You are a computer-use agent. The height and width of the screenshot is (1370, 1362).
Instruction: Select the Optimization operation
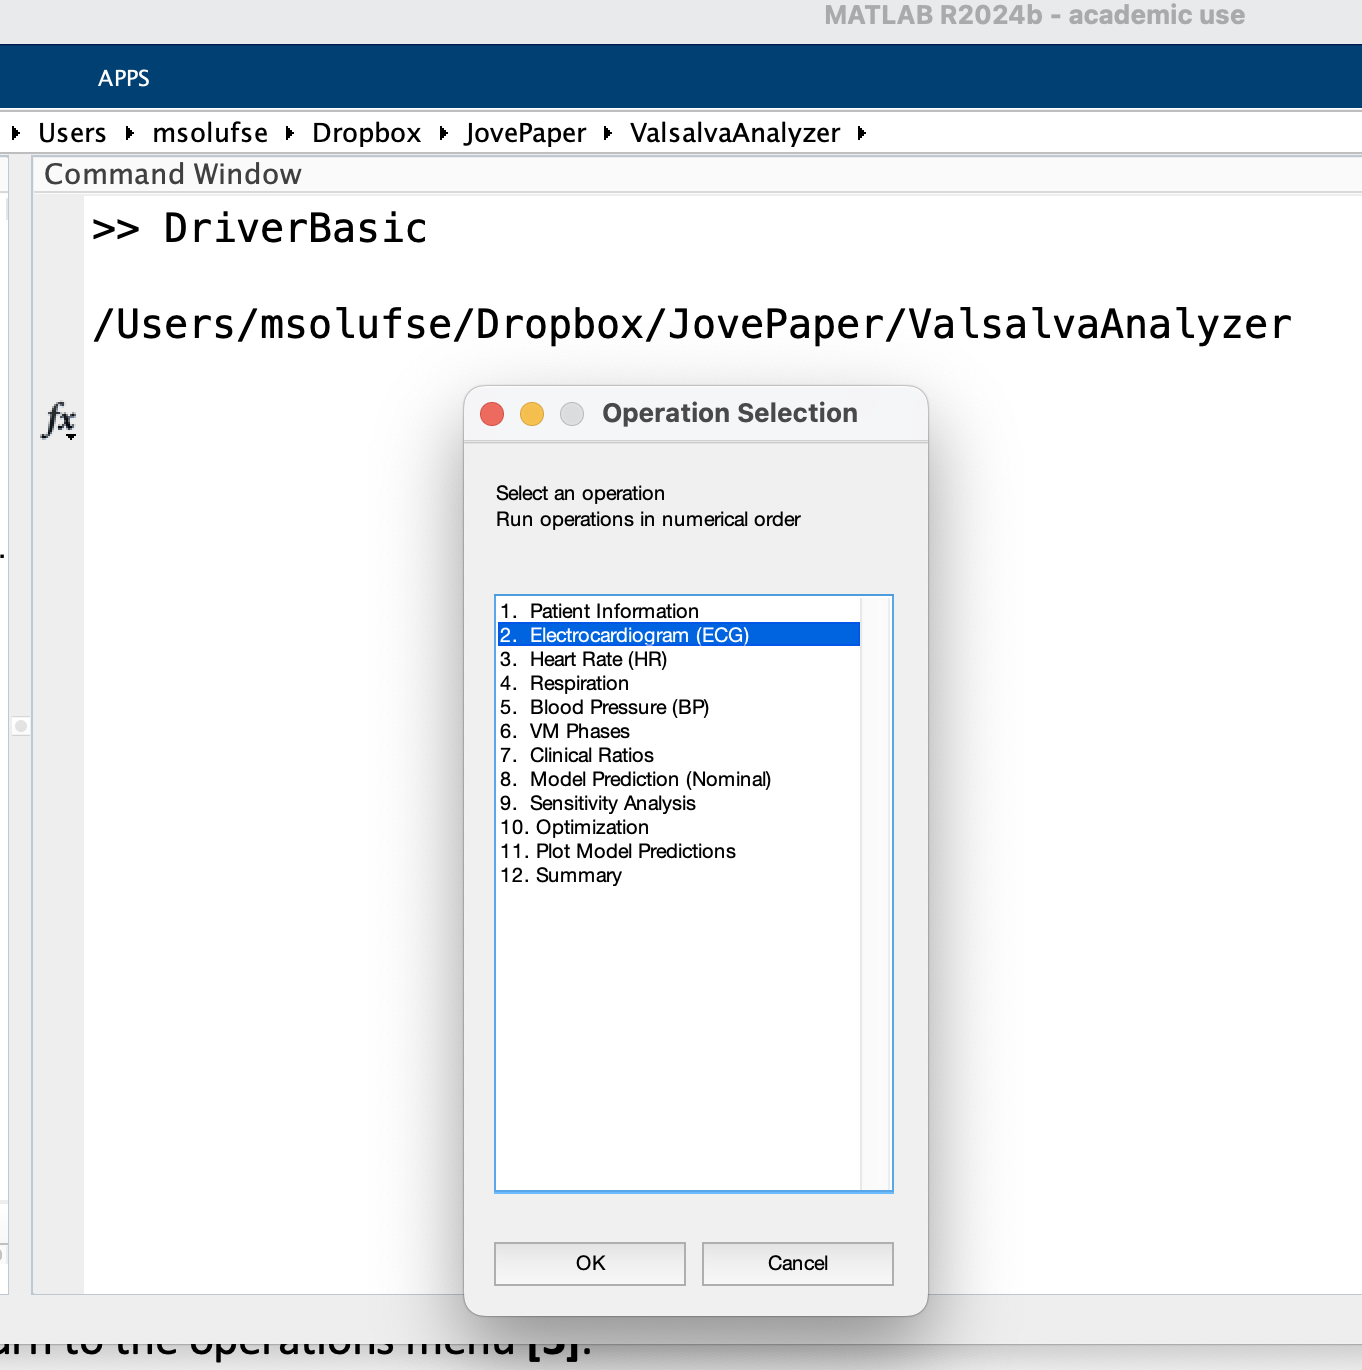pos(591,827)
